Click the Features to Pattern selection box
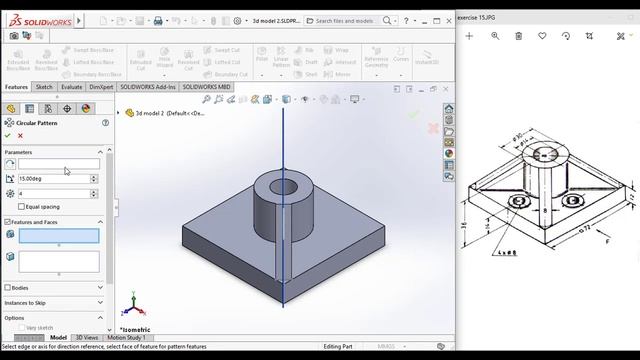640x360 pixels. pyautogui.click(x=59, y=236)
